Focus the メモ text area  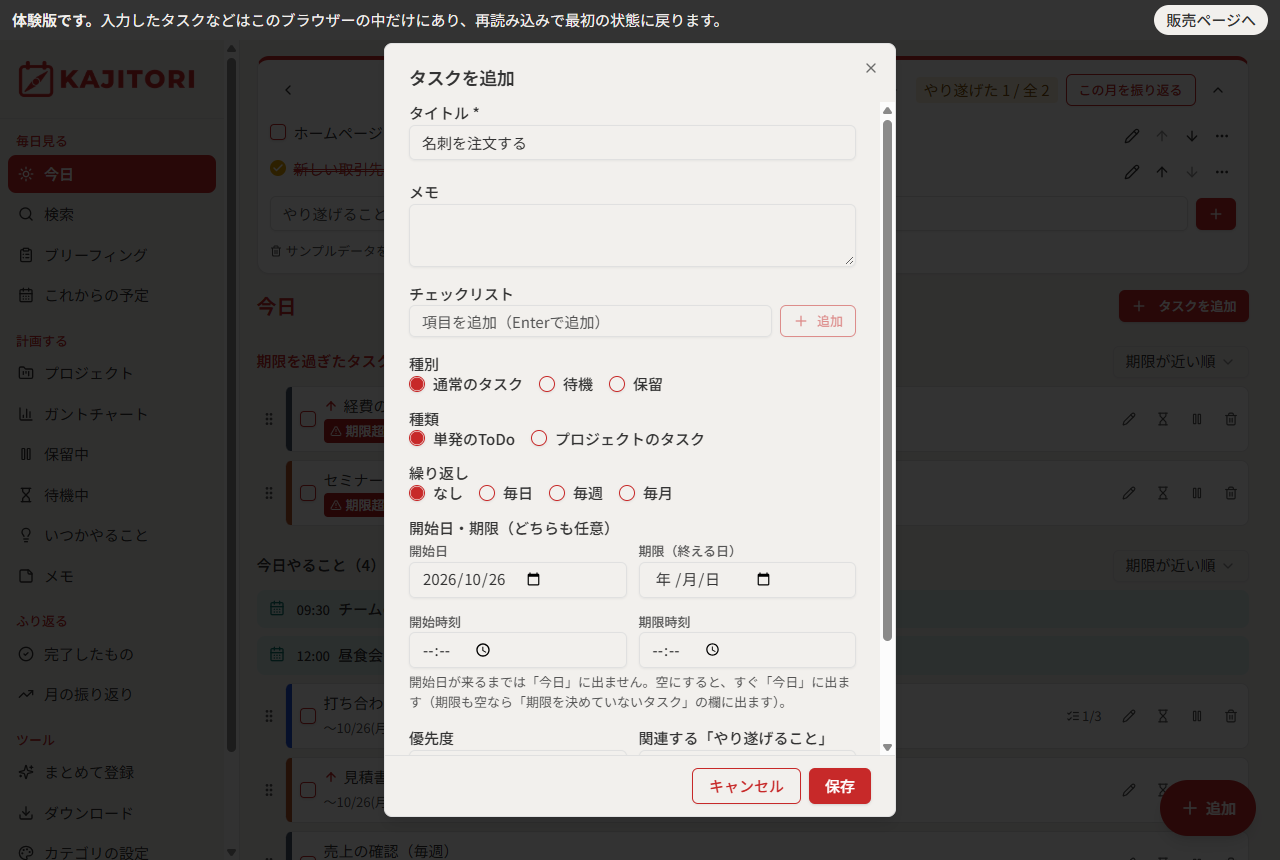[632, 236]
